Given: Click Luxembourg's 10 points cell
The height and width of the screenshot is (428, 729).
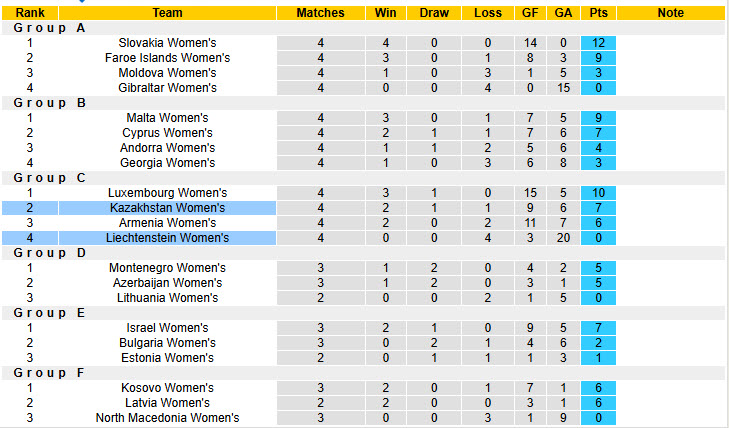Looking at the screenshot, I should coord(598,193).
